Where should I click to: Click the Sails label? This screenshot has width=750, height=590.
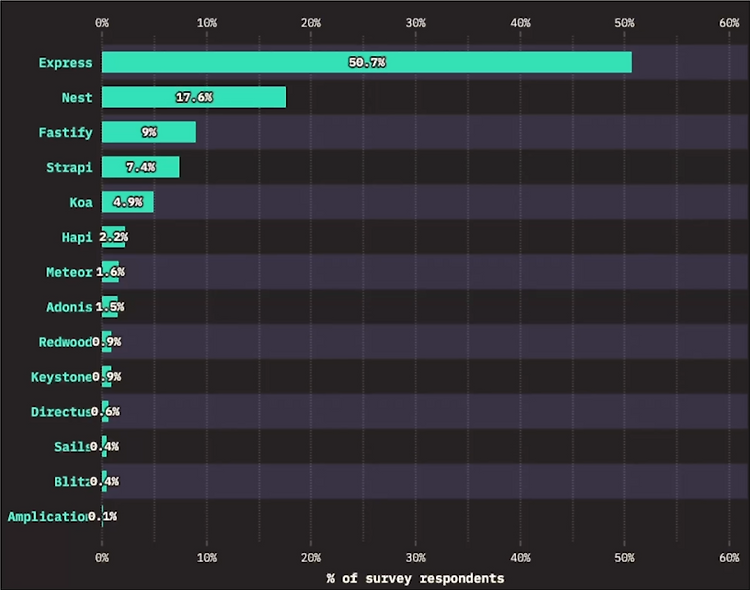pos(72,447)
